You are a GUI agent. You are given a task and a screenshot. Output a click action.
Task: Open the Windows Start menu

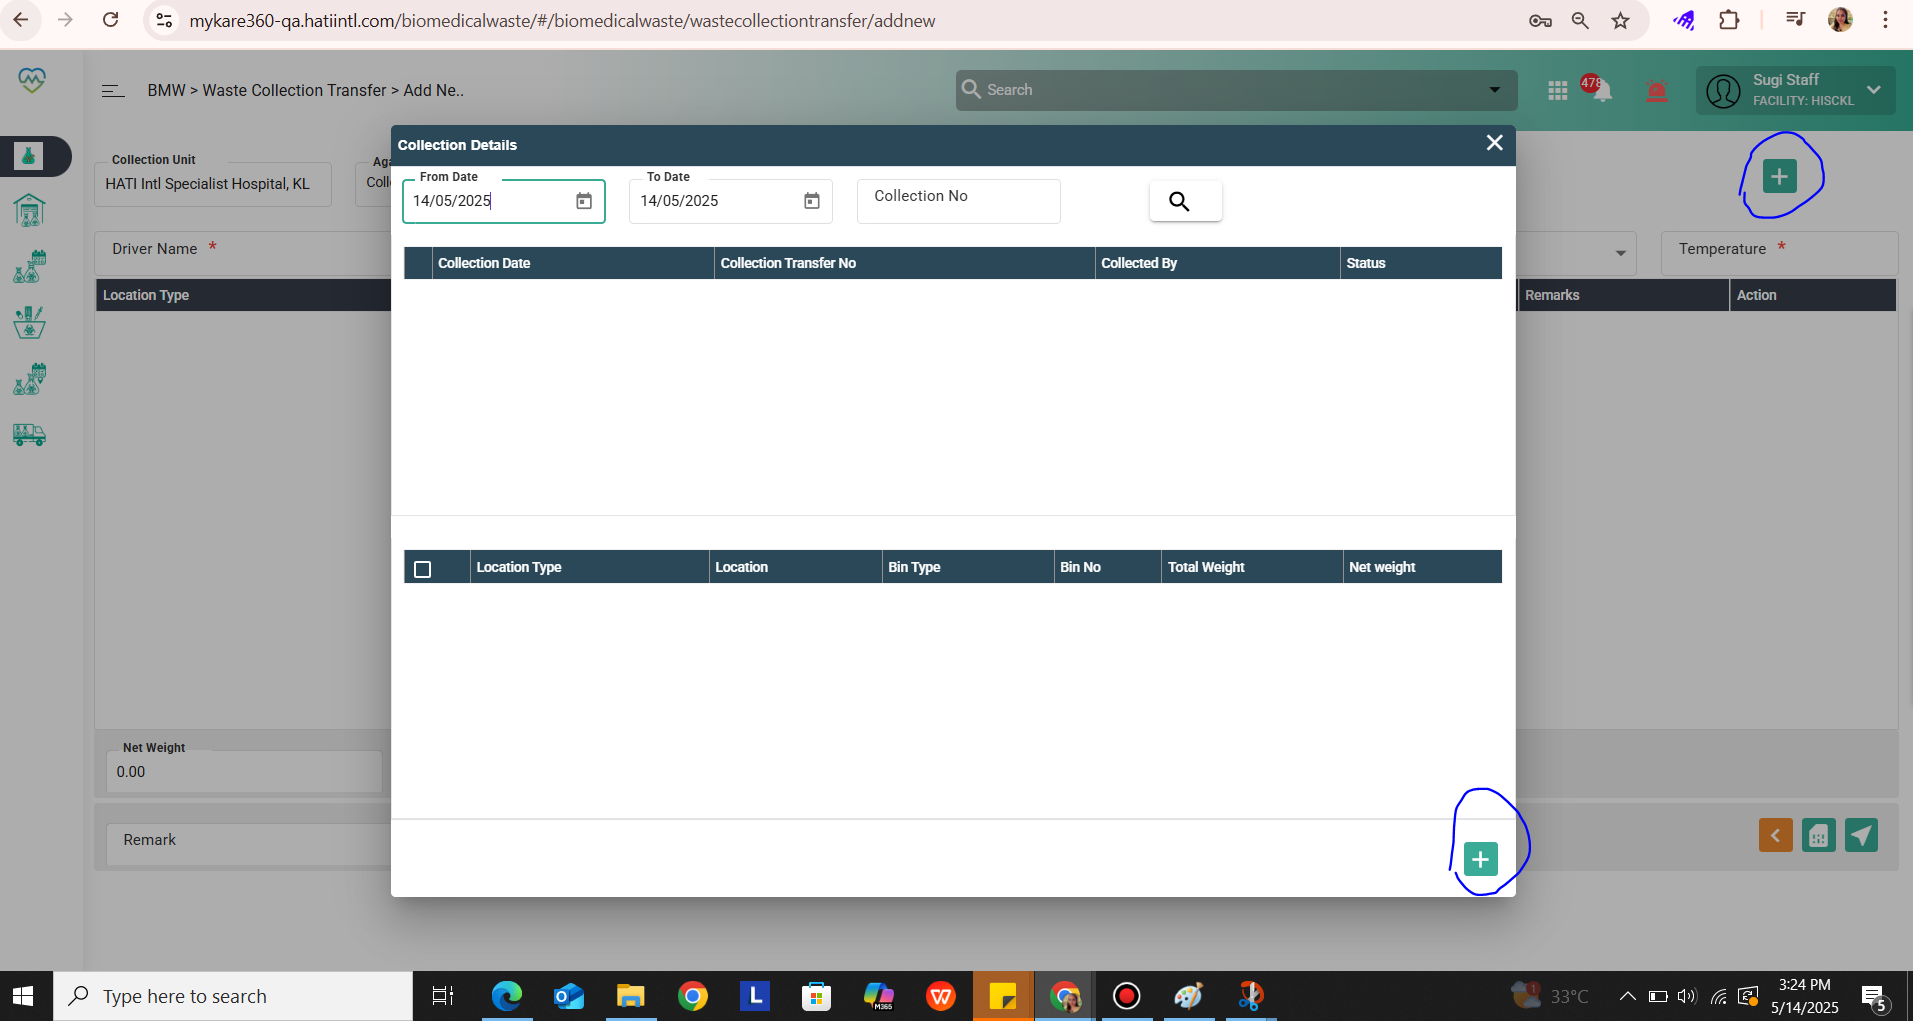23,996
